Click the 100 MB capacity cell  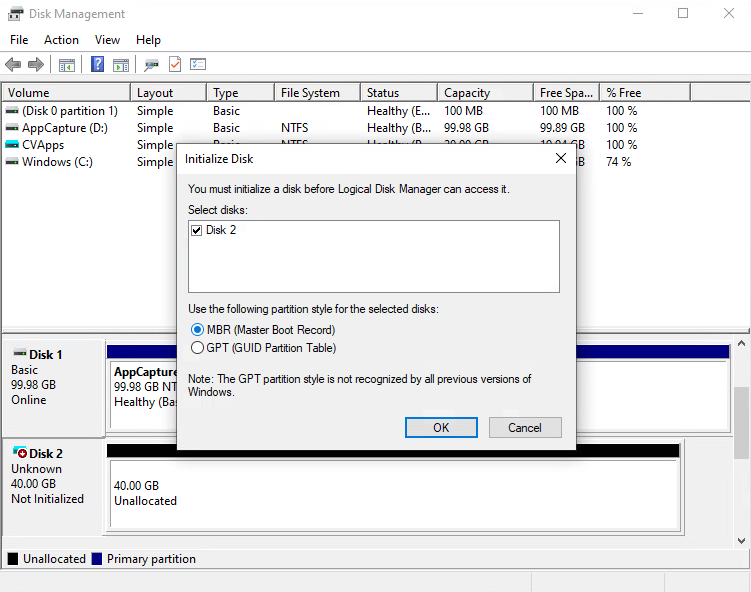point(463,111)
